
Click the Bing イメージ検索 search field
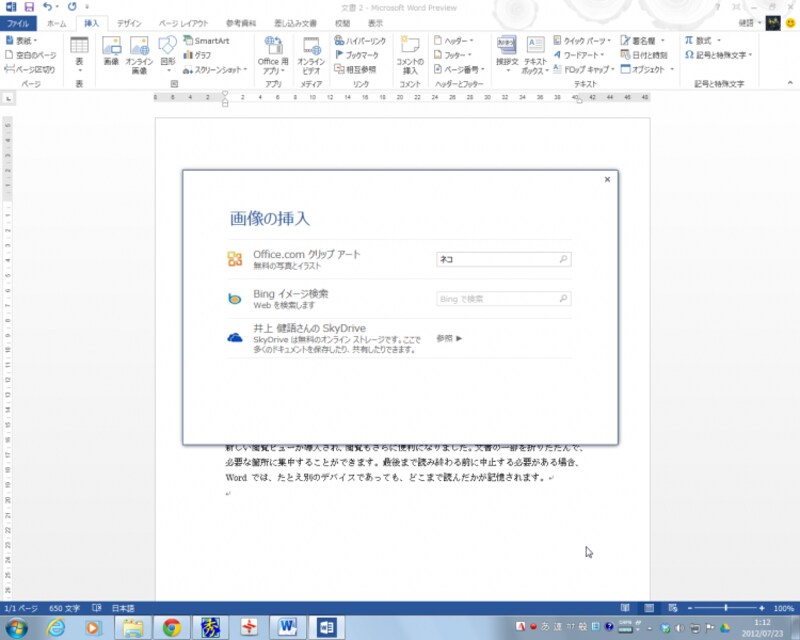(x=500, y=299)
